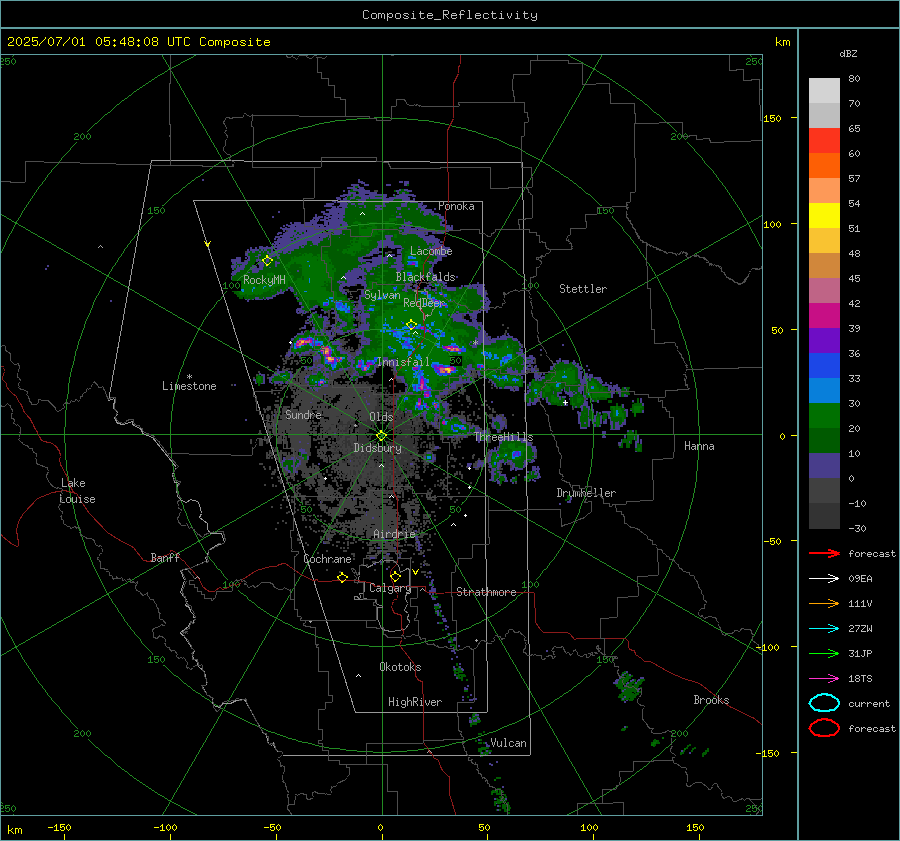Image resolution: width=900 pixels, height=841 pixels.
Task: Click the -150 tick on the bottom axis
Action: [59, 827]
